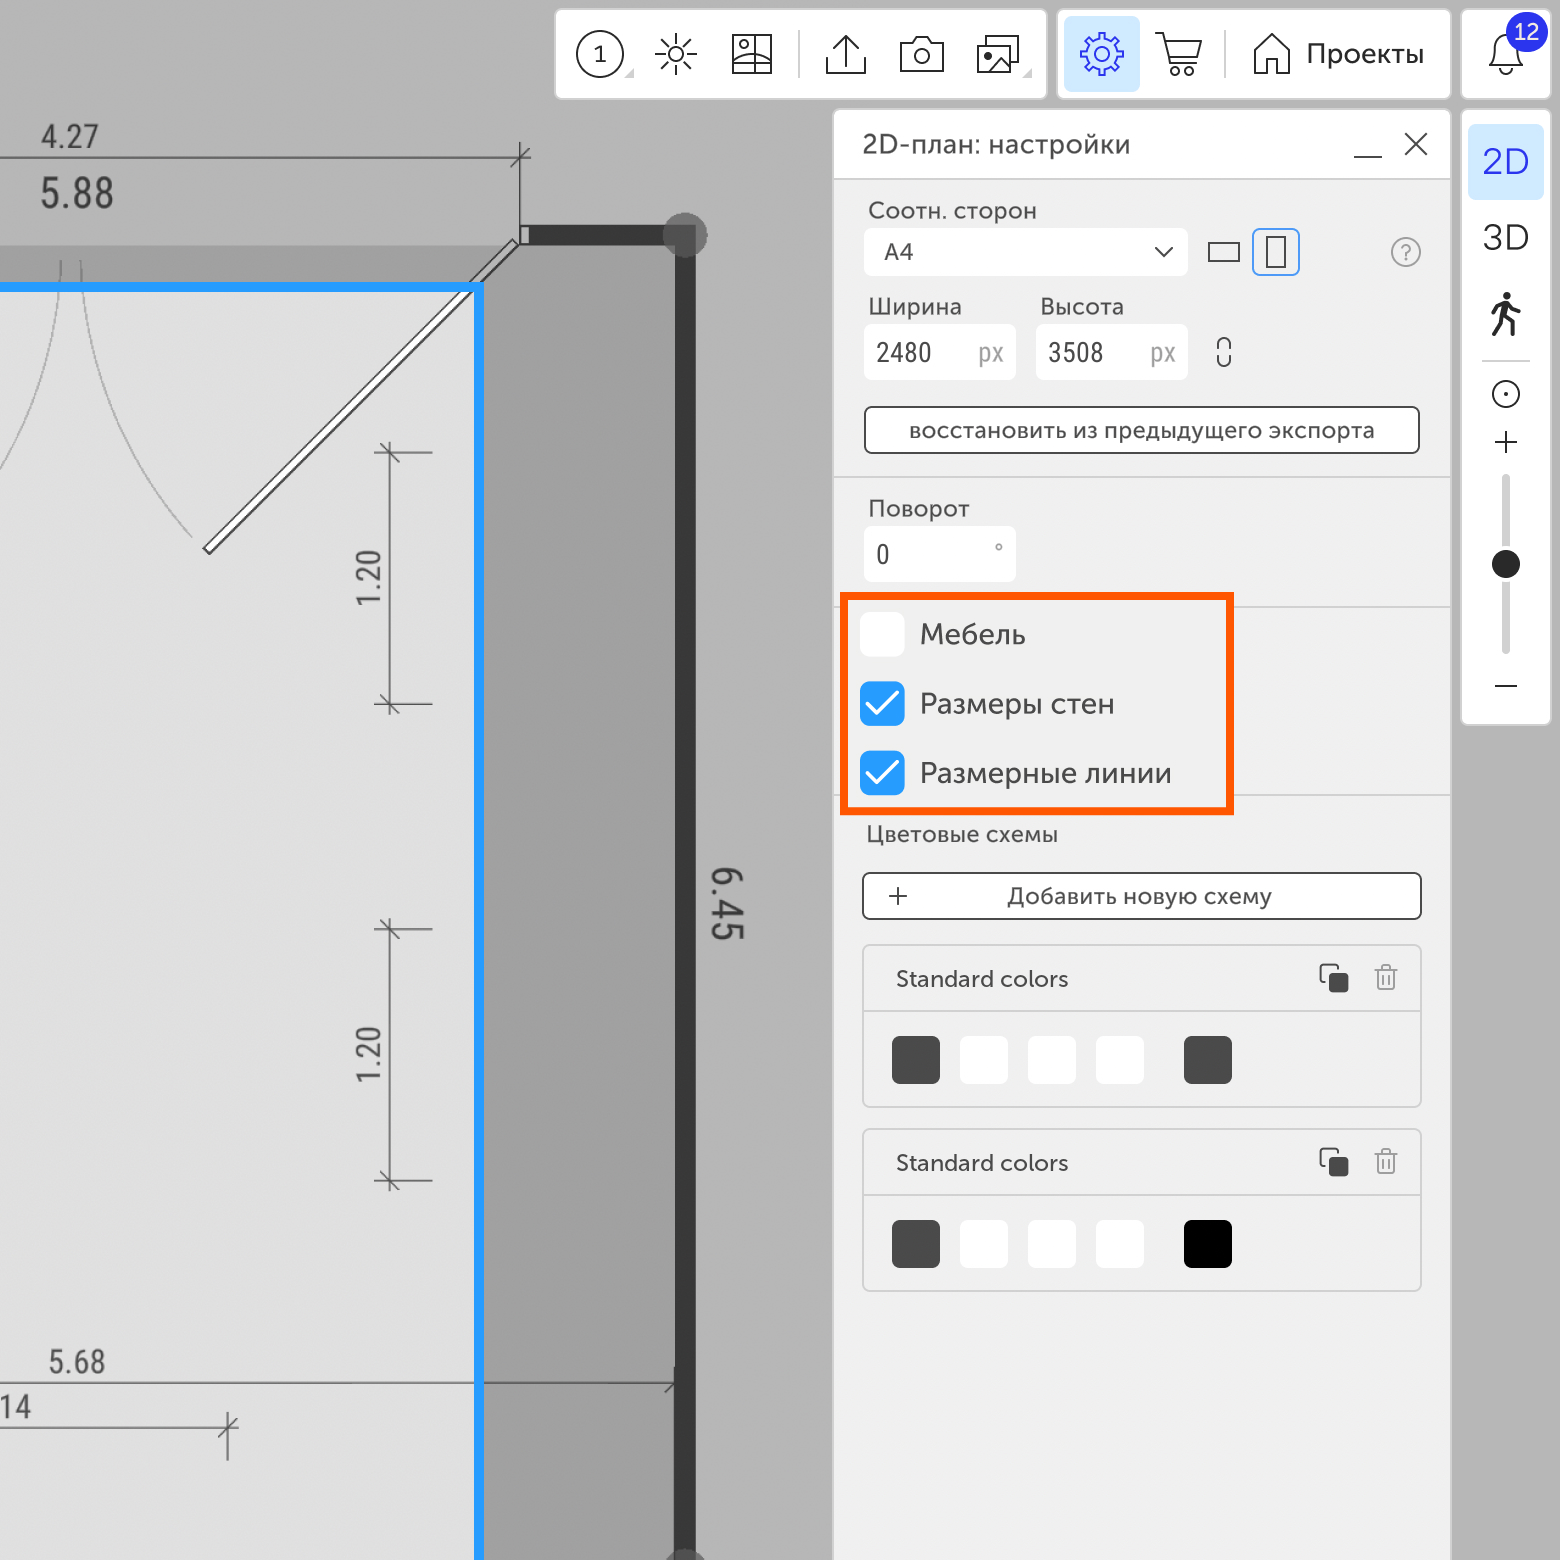The width and height of the screenshot is (1560, 1560).
Task: Click Добавить новую схему button
Action: pos(1141,896)
